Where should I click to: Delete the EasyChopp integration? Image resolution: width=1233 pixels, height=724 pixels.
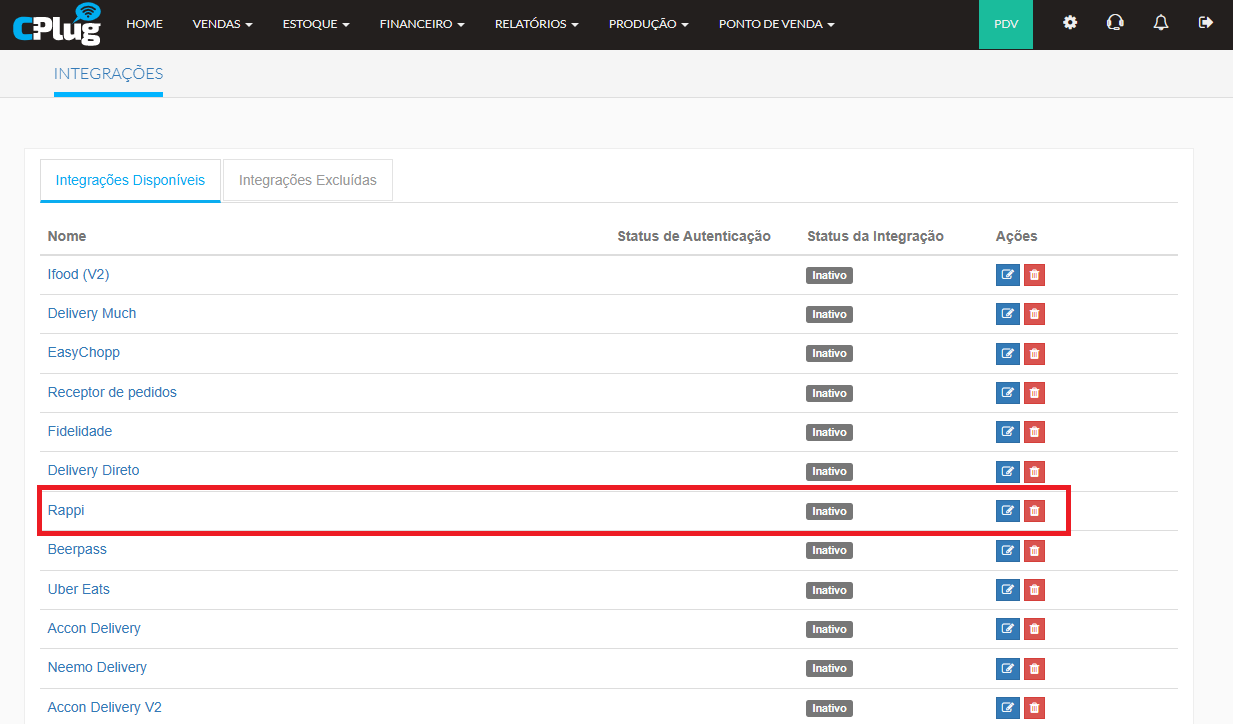[1034, 353]
